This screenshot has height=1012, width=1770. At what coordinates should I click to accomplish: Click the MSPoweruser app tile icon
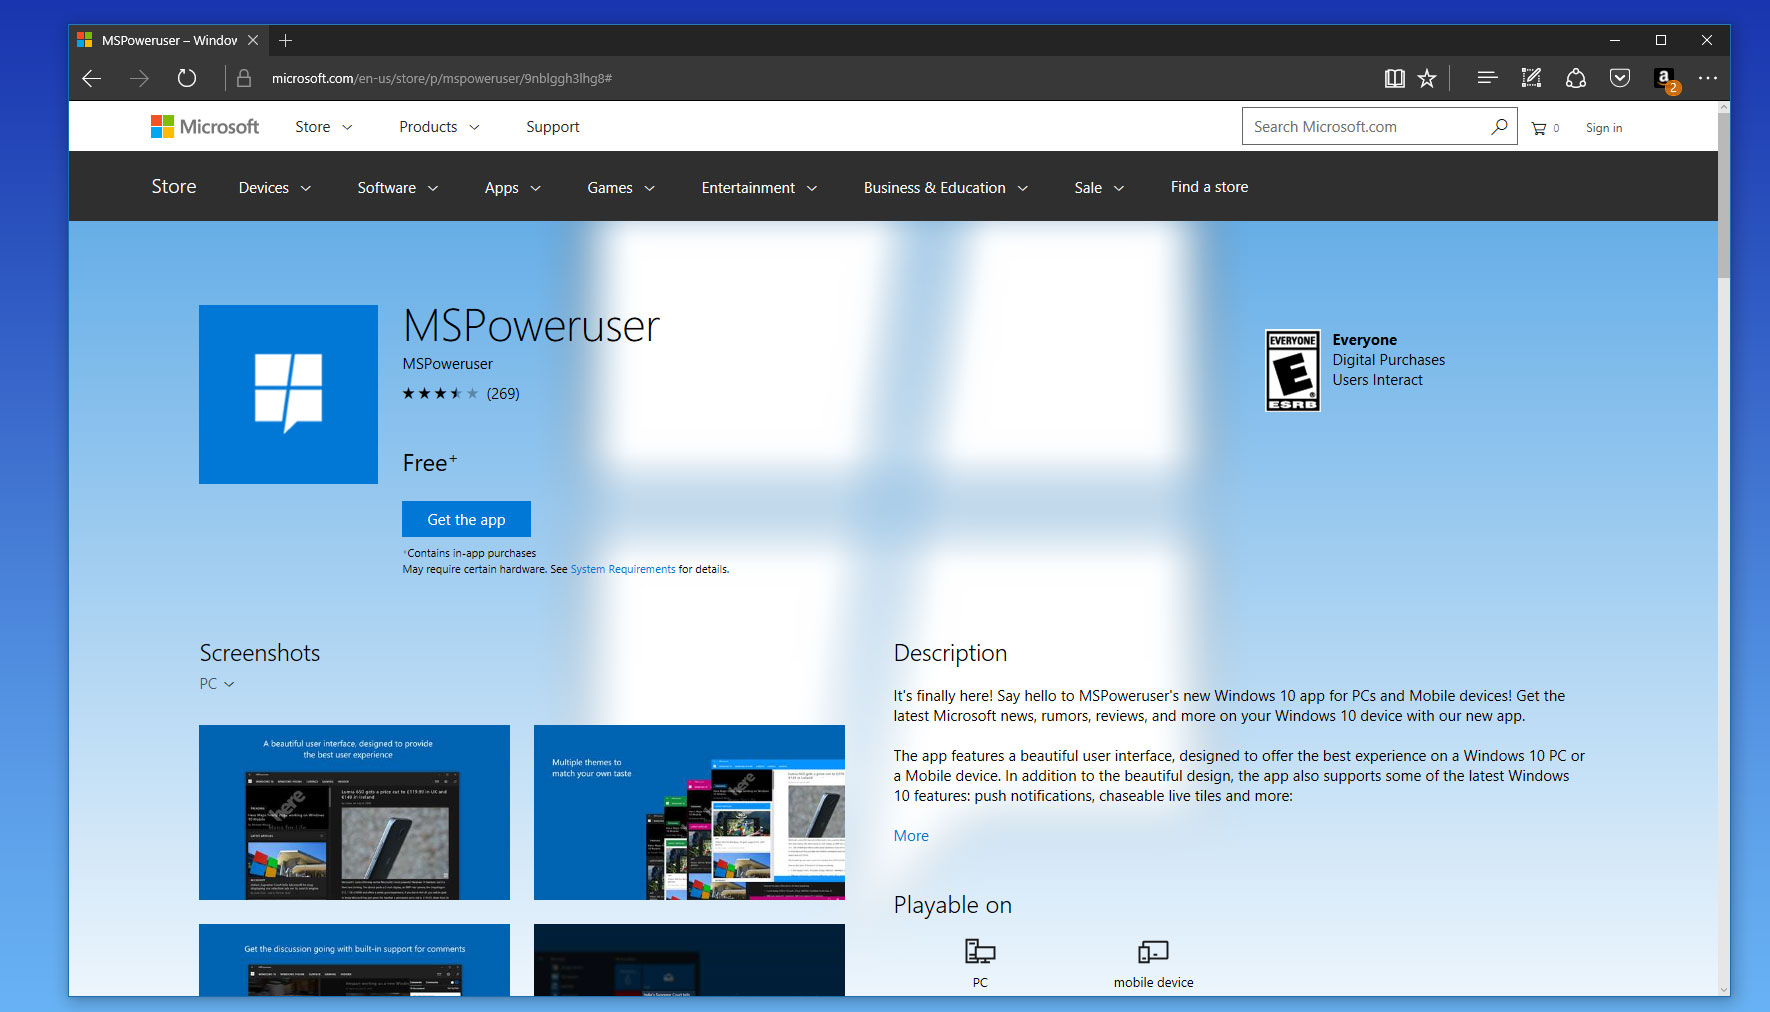point(288,394)
